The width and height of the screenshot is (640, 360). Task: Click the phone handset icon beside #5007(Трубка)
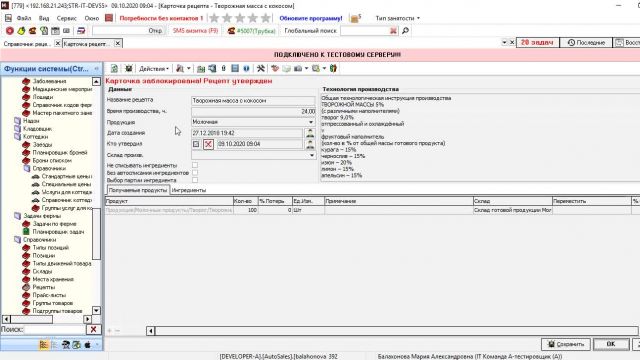[231, 31]
